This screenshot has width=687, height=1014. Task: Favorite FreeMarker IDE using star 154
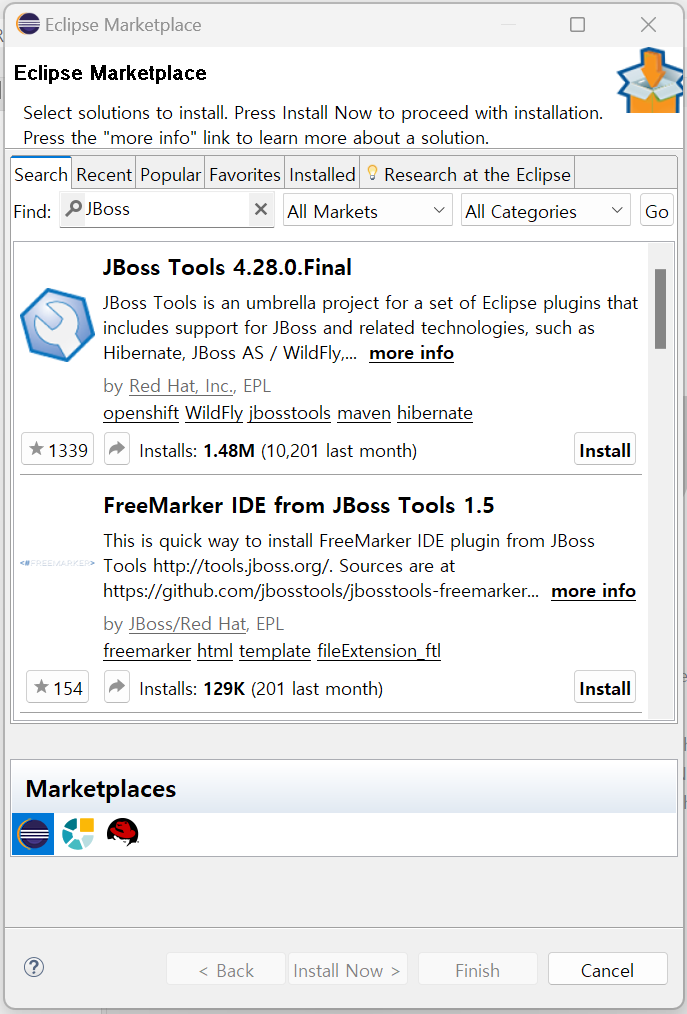58,687
